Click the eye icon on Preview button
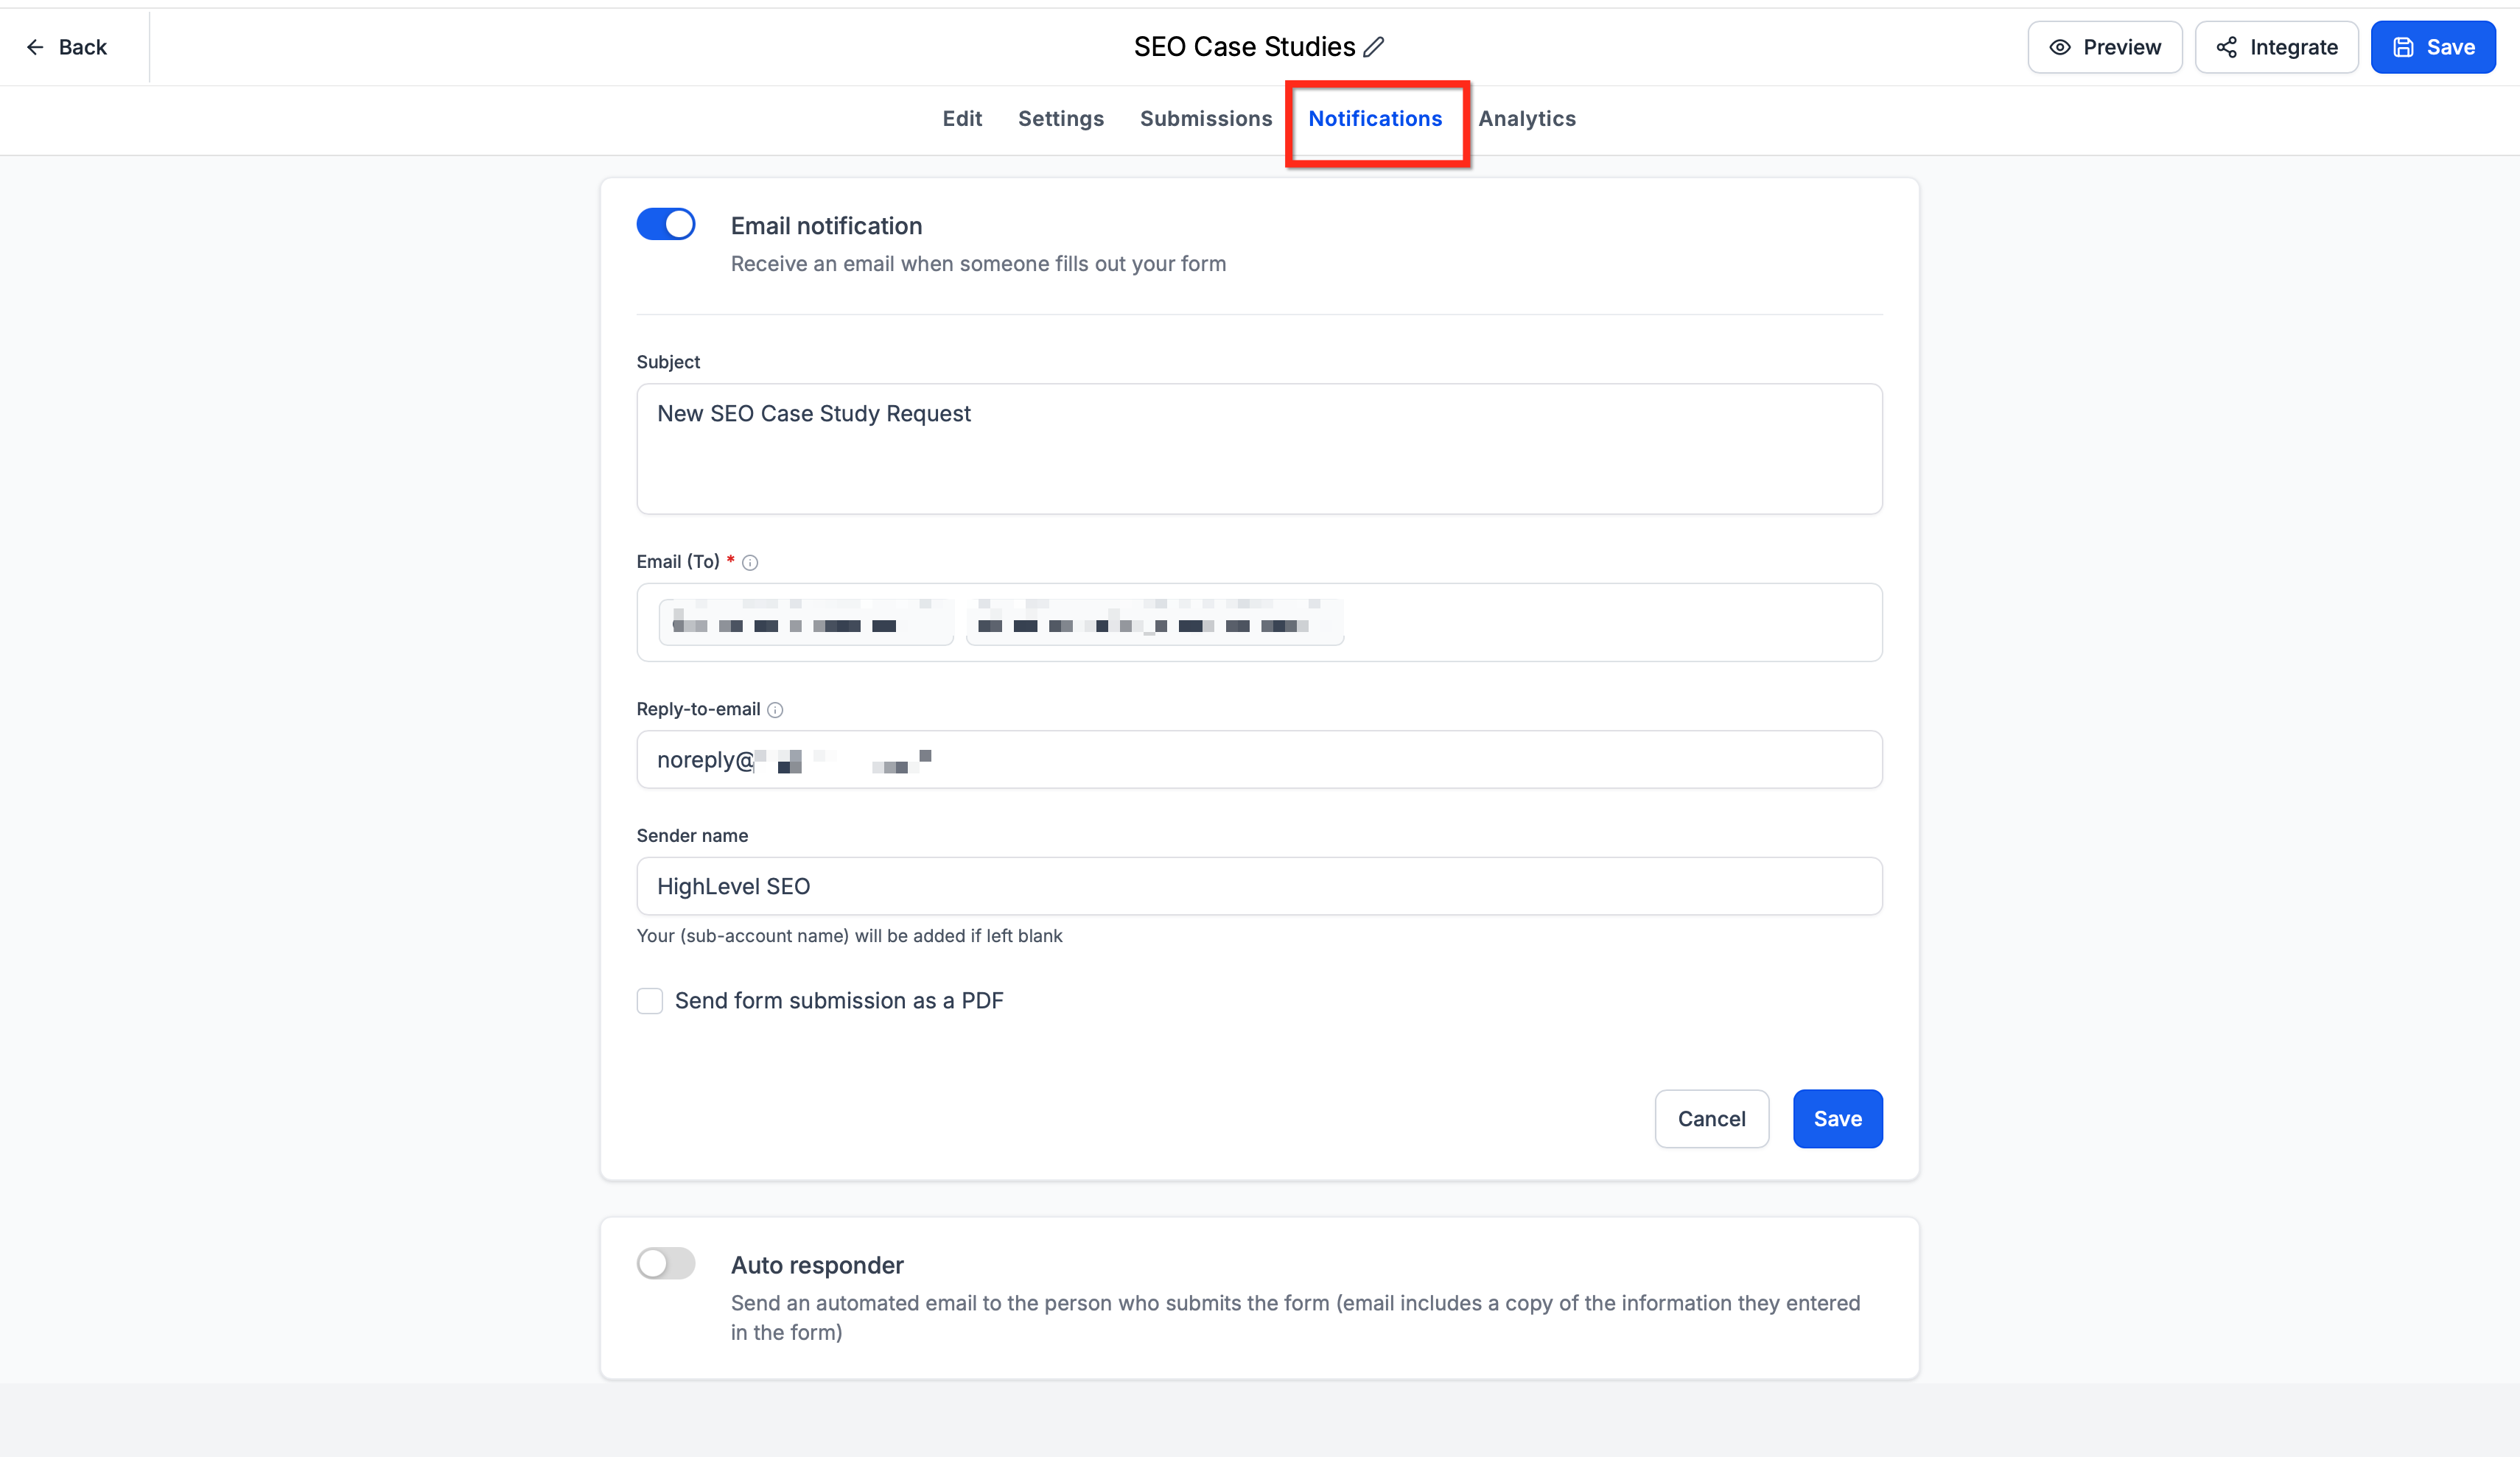Viewport: 2520px width, 1457px height. (2060, 47)
